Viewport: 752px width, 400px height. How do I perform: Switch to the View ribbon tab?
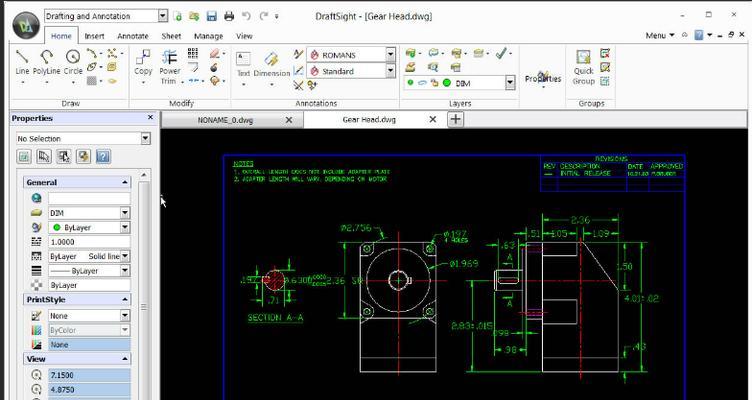[x=244, y=36]
